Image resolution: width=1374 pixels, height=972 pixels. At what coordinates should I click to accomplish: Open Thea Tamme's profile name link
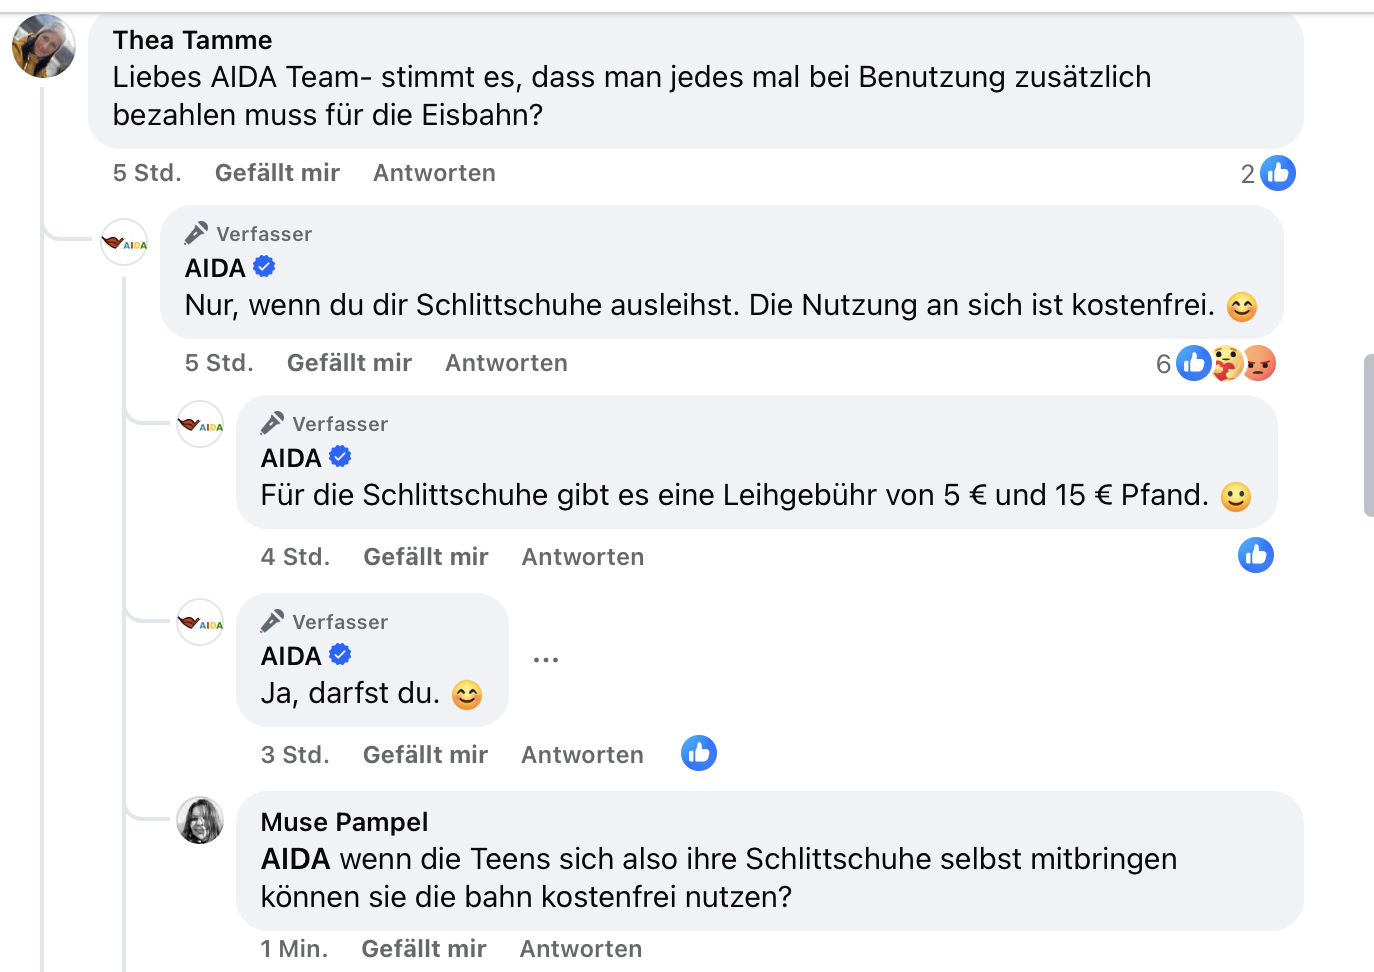click(x=192, y=40)
